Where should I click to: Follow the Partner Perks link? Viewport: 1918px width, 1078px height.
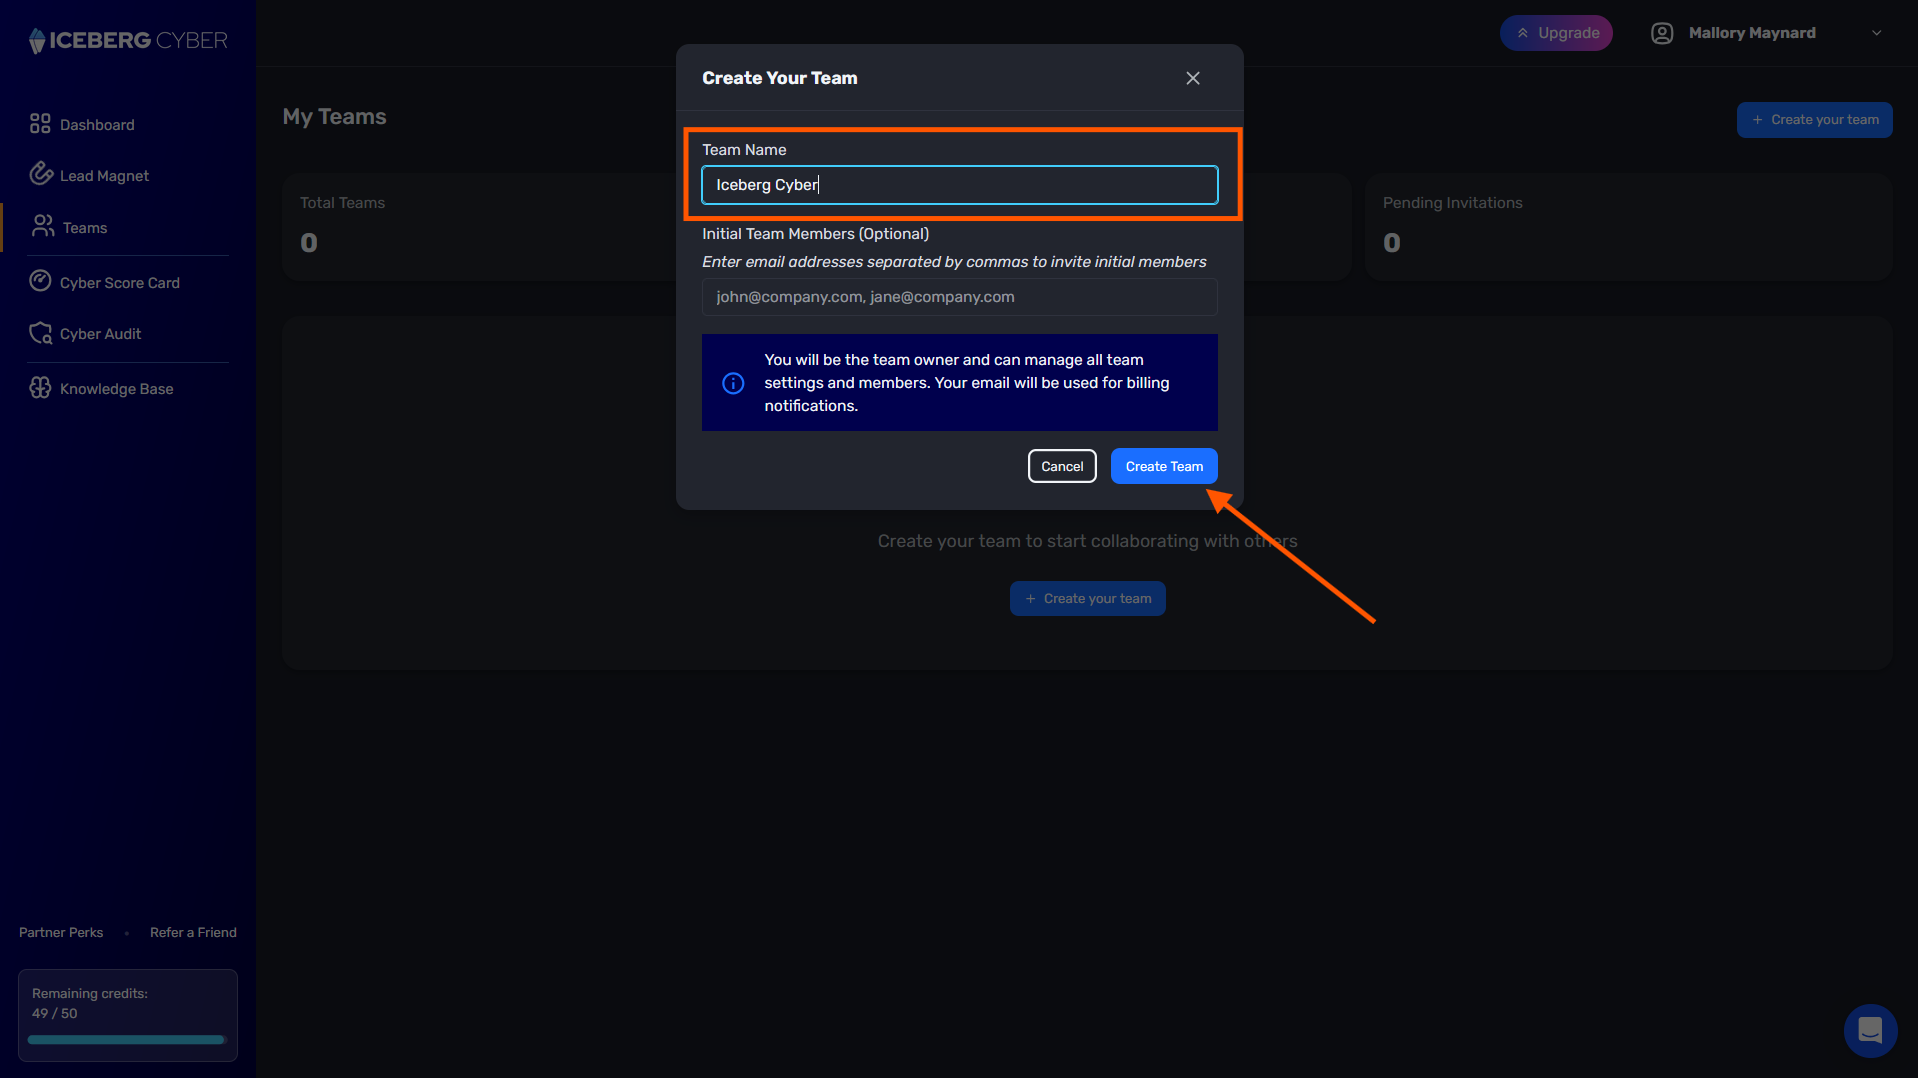pos(61,933)
